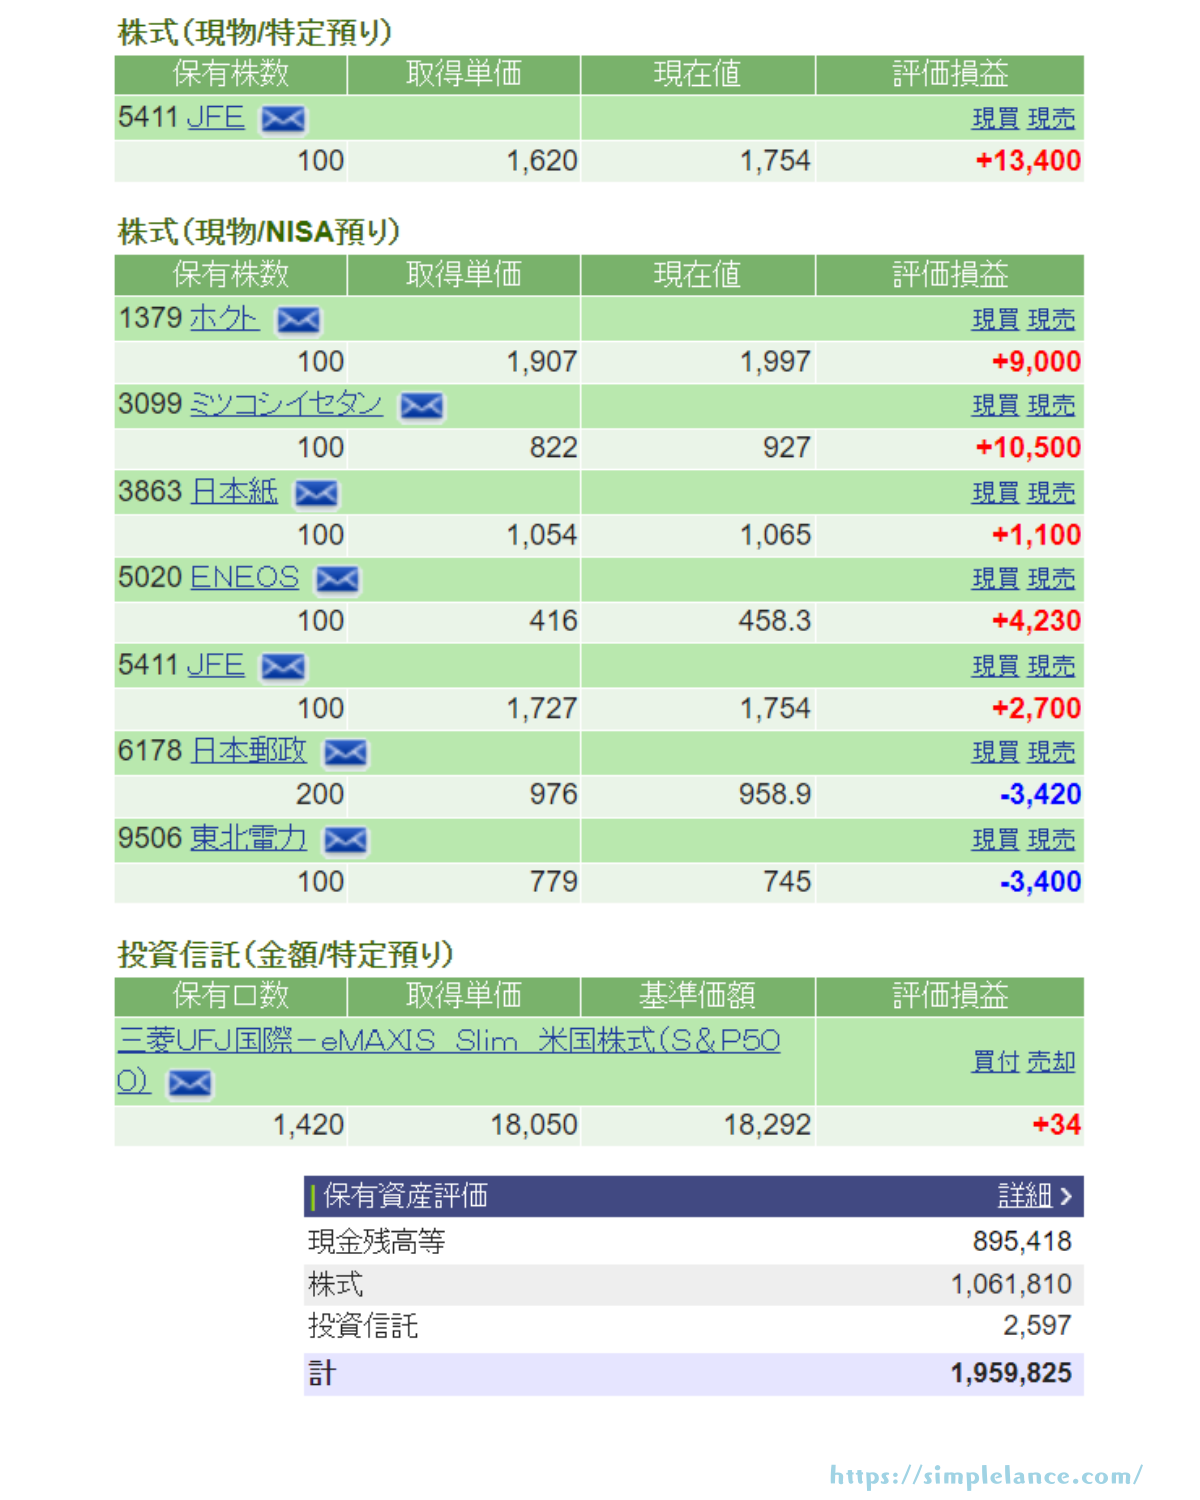Open the ENEOS stock page link
Screen dimensions: 1200x1500
click(244, 578)
